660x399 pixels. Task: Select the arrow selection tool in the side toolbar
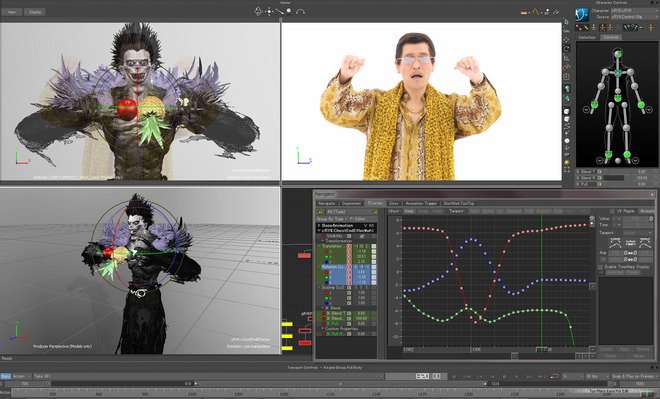point(567,22)
